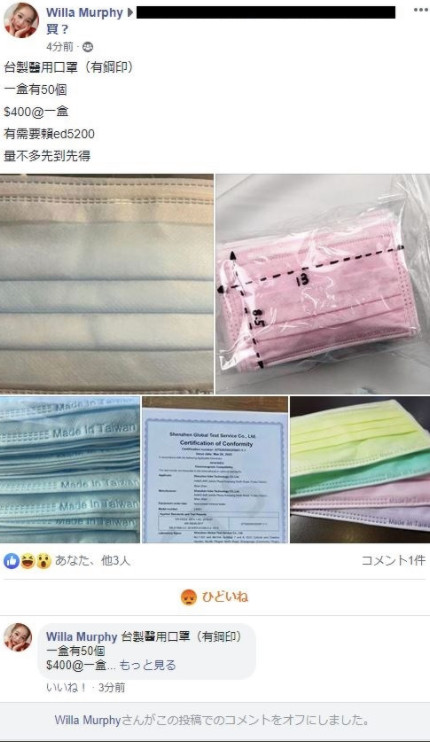Image resolution: width=430 pixels, height=742 pixels.
Task: Click the 4分前 post timestamp
Action: click(x=60, y=47)
